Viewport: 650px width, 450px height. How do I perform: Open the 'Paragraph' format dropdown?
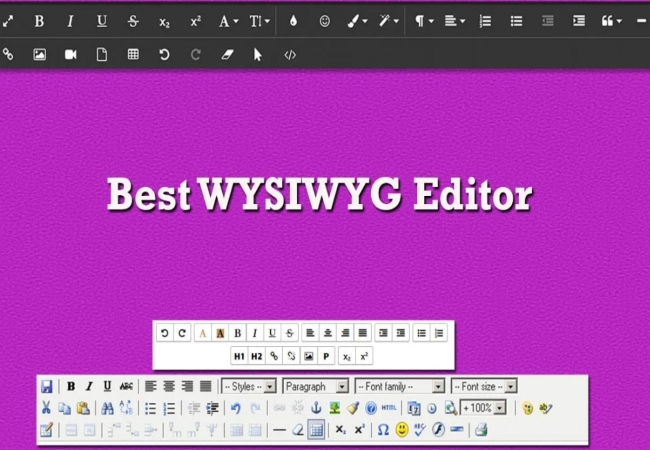(x=315, y=387)
